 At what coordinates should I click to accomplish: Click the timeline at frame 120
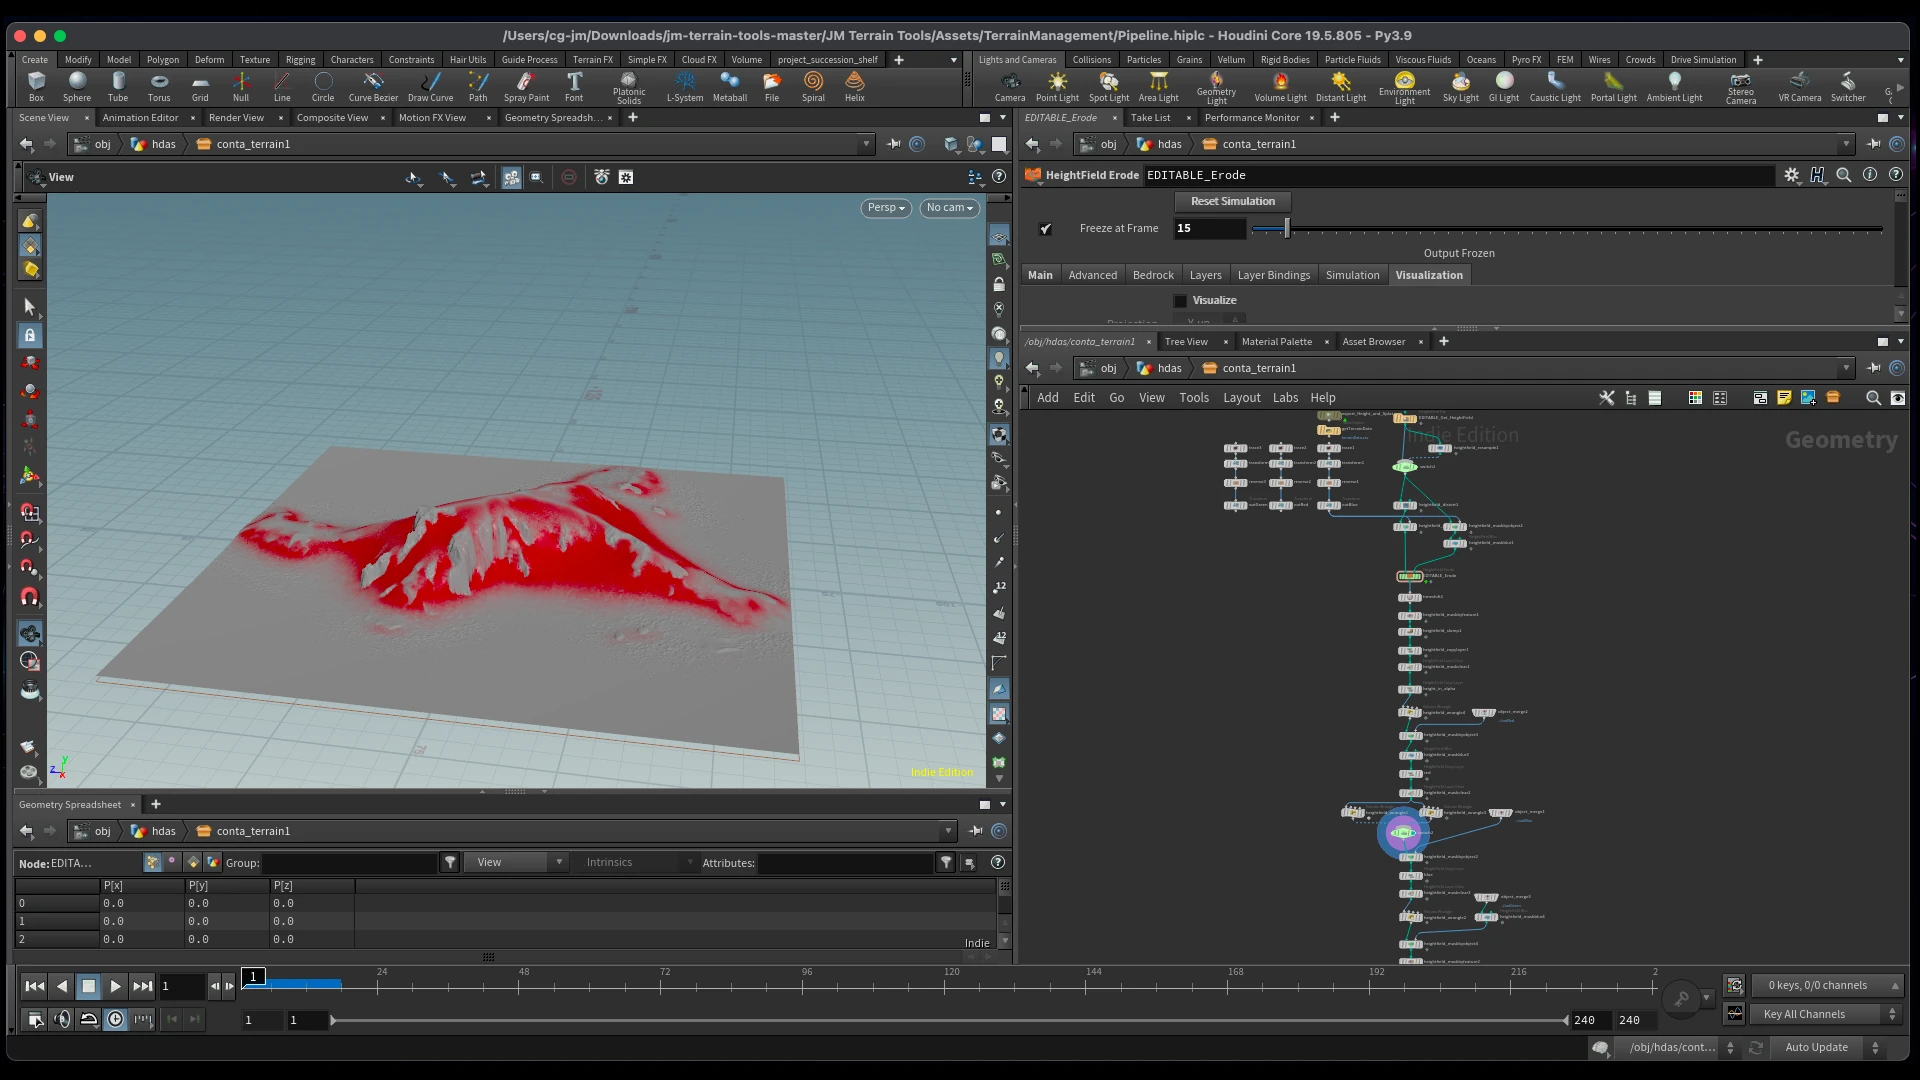pos(945,986)
